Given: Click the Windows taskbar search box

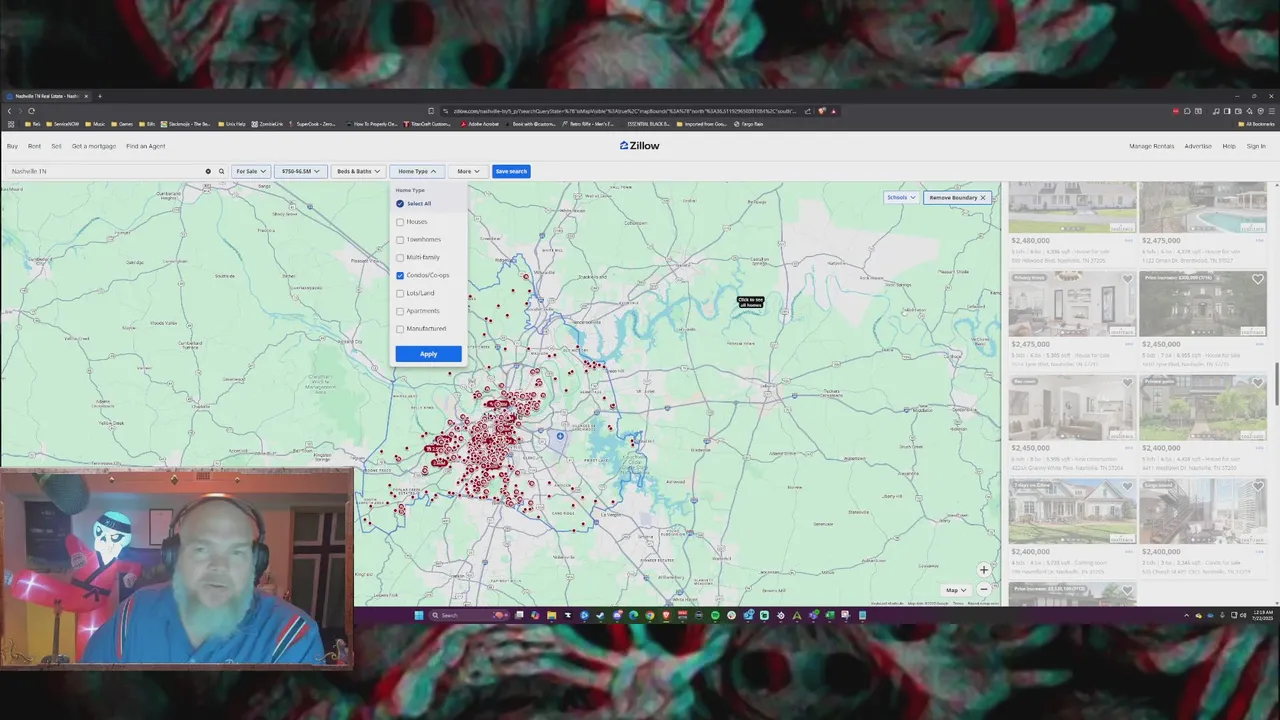Looking at the screenshot, I should click(468, 615).
